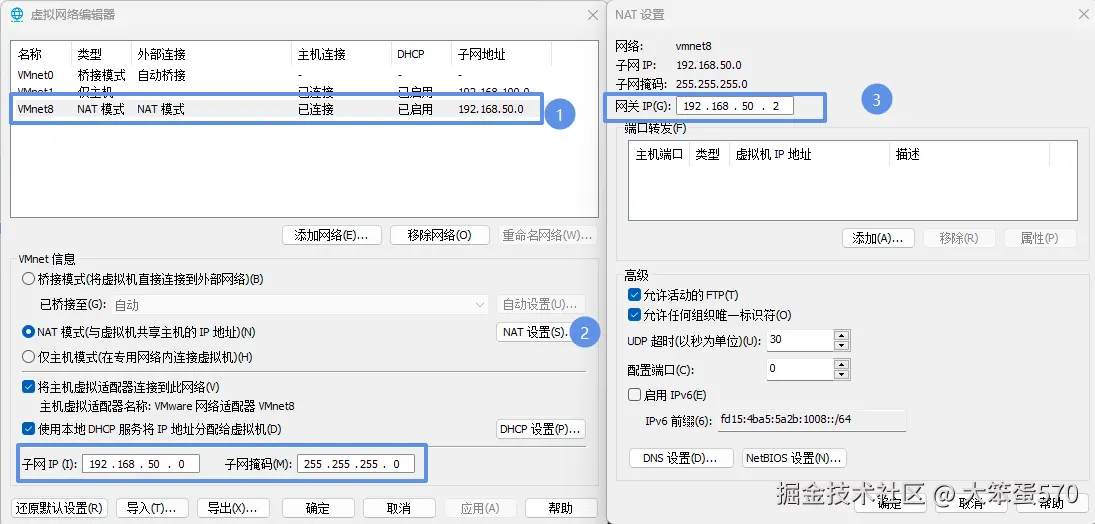The height and width of the screenshot is (524, 1095).
Task: Click the 外部连接 column header
Action: [x=211, y=54]
